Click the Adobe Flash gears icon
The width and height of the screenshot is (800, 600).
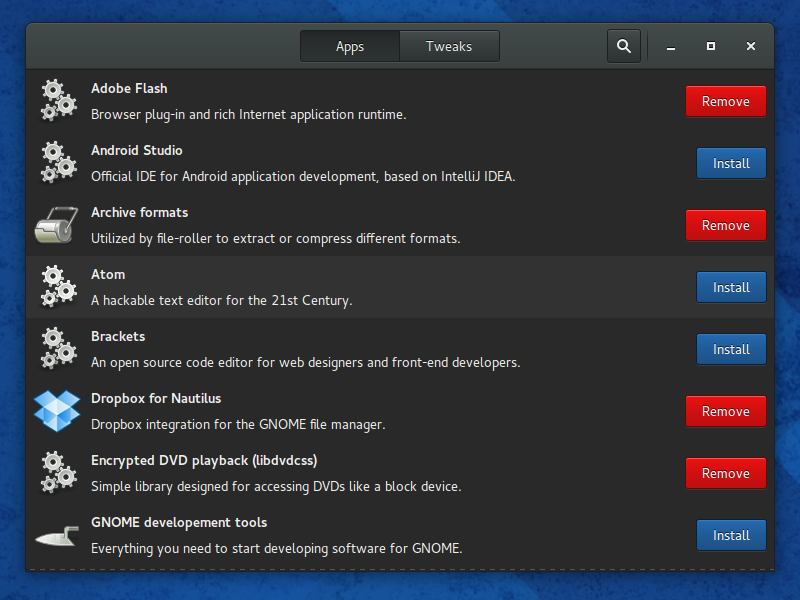point(58,101)
